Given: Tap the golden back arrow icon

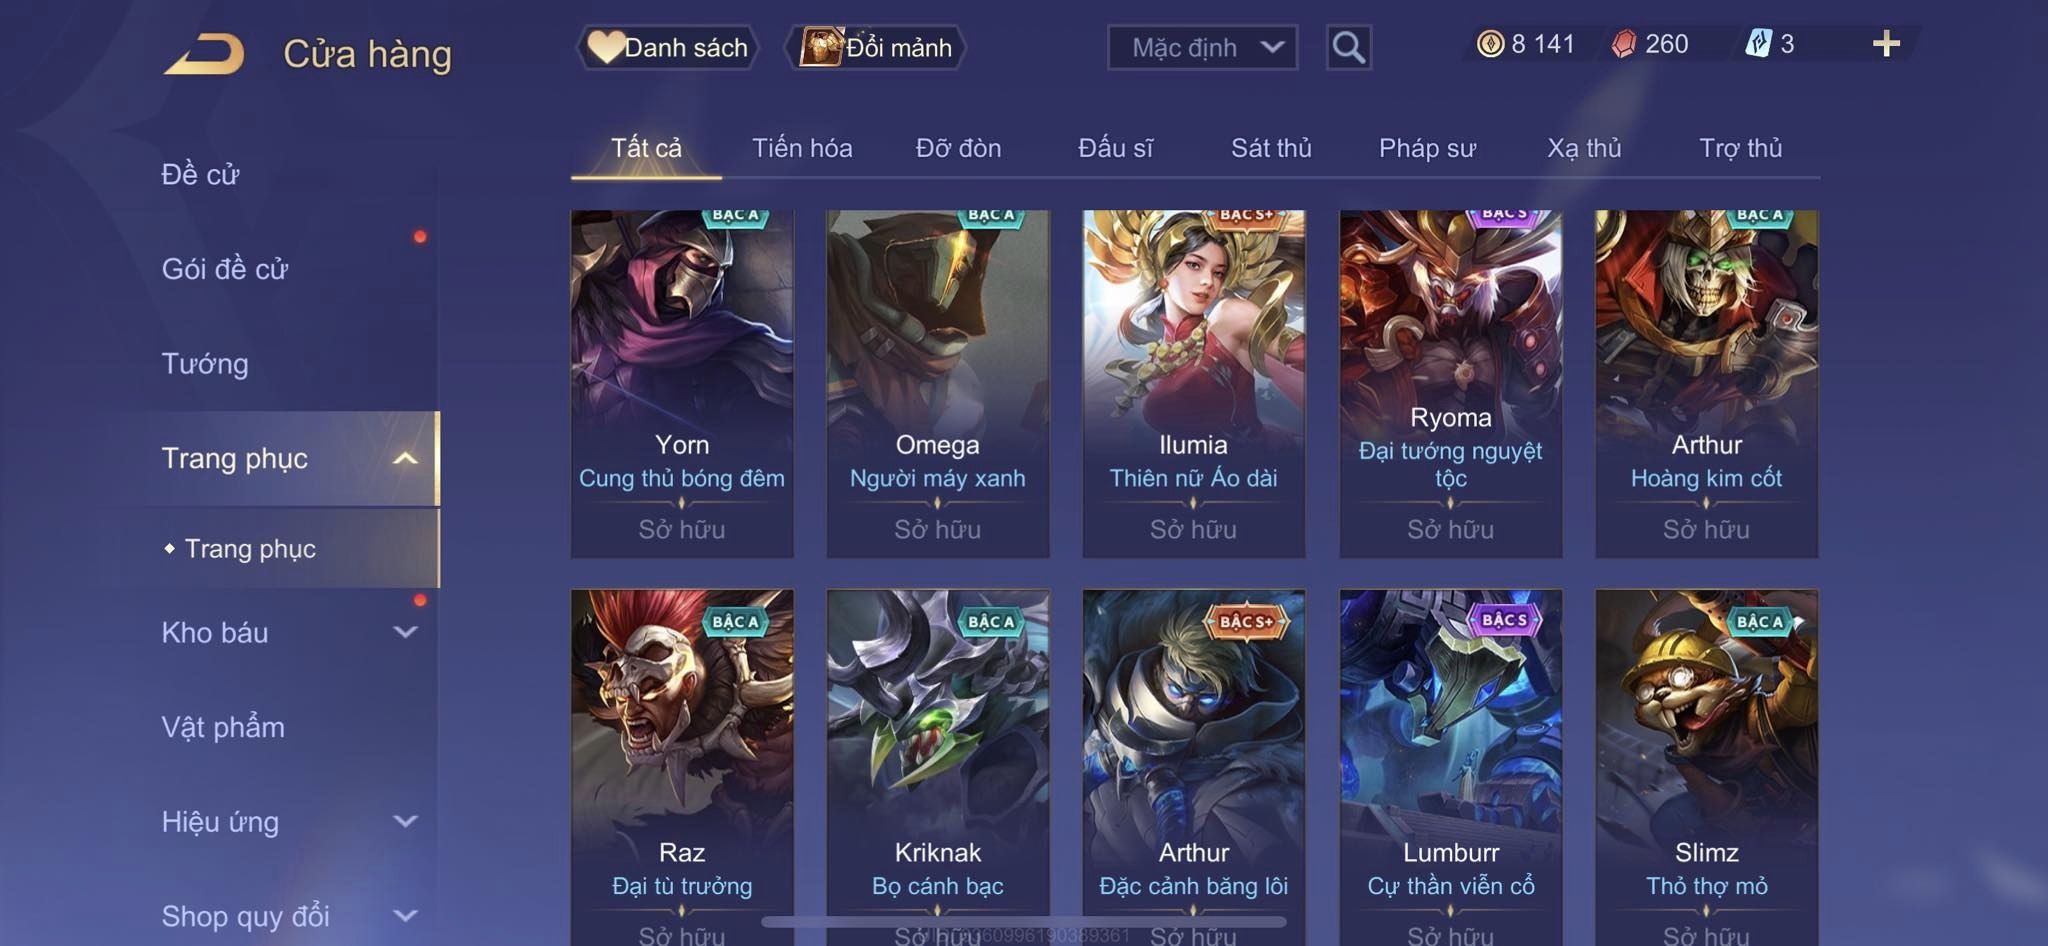Looking at the screenshot, I should (x=204, y=53).
